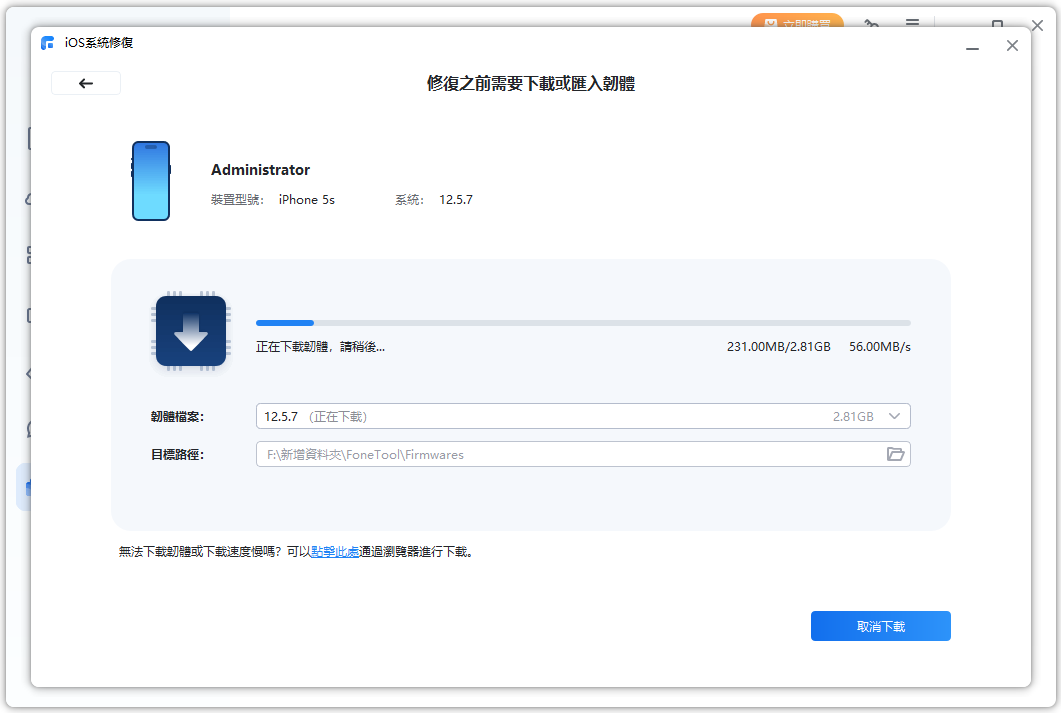The width and height of the screenshot is (1061, 713).
Task: Click the key icon beside 立即購買
Action: [x=871, y=23]
